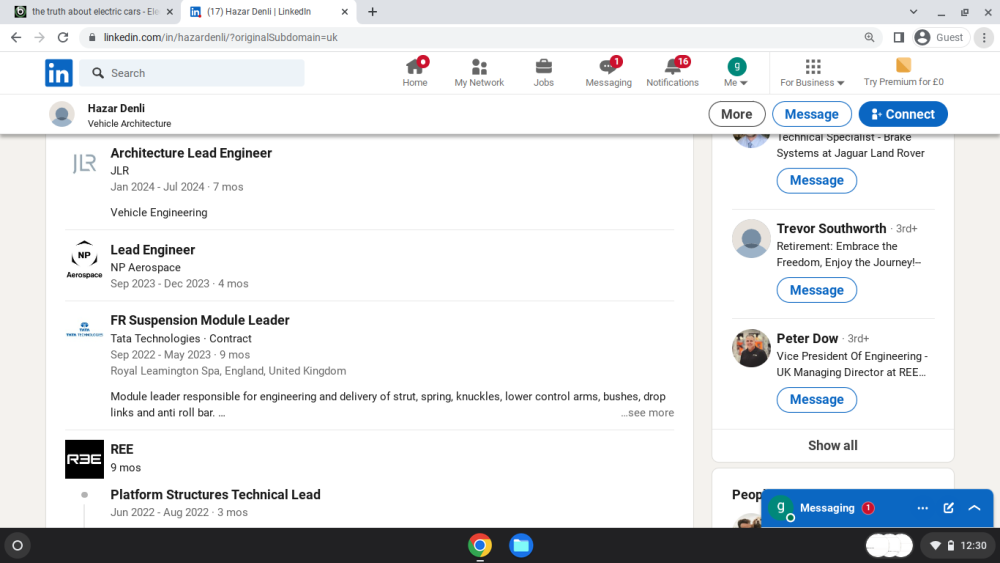Viewport: 1000px width, 563px height.
Task: Click Chrome icon in the shelf
Action: coord(480,546)
